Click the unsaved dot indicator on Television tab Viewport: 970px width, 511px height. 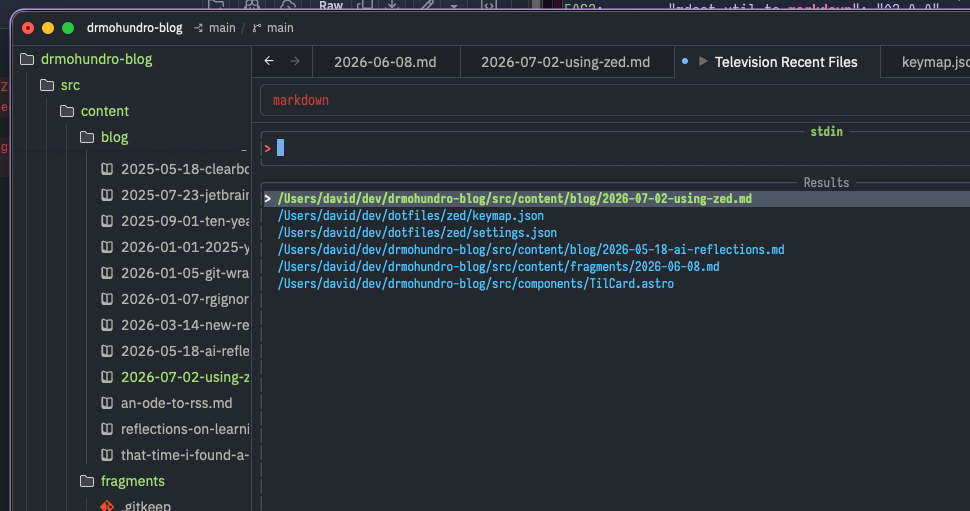tap(685, 61)
